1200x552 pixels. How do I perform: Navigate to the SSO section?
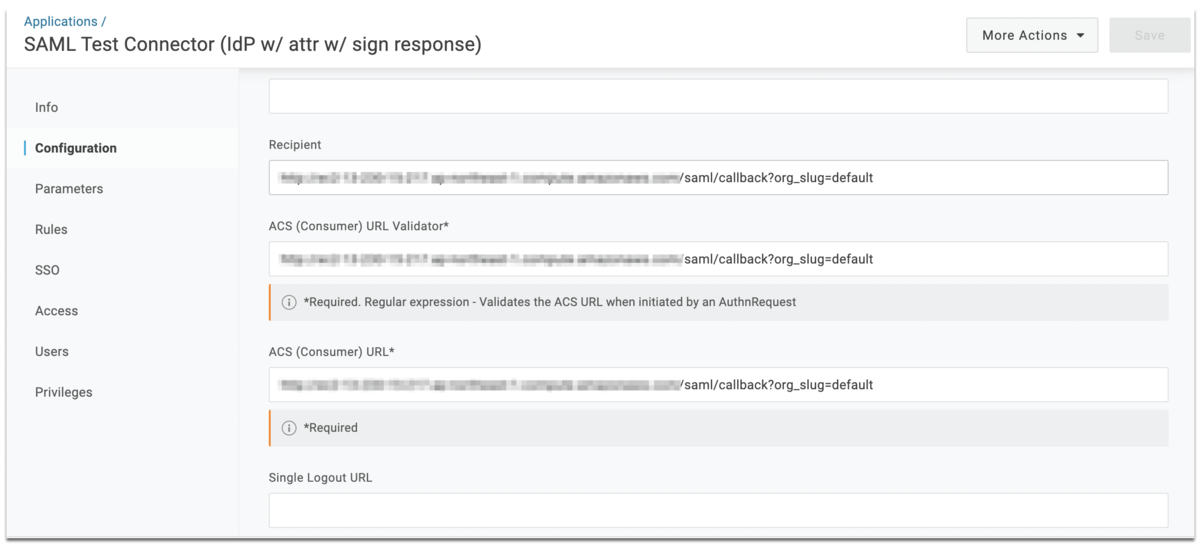[47, 270]
